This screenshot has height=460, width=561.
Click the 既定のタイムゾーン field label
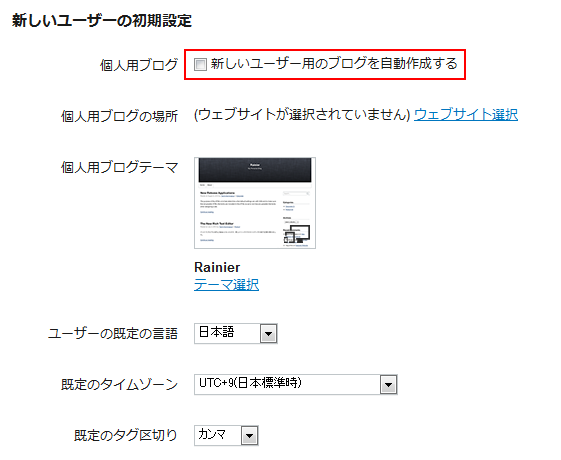119,385
